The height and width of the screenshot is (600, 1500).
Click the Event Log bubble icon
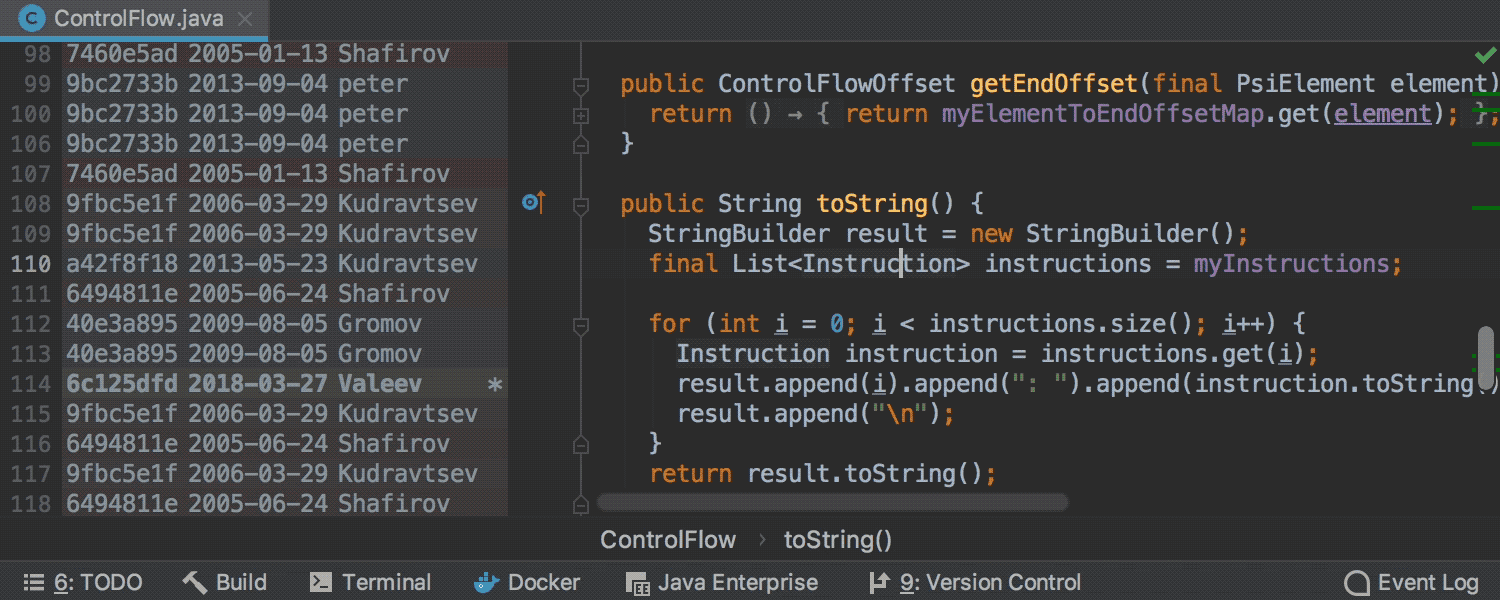click(x=1357, y=583)
